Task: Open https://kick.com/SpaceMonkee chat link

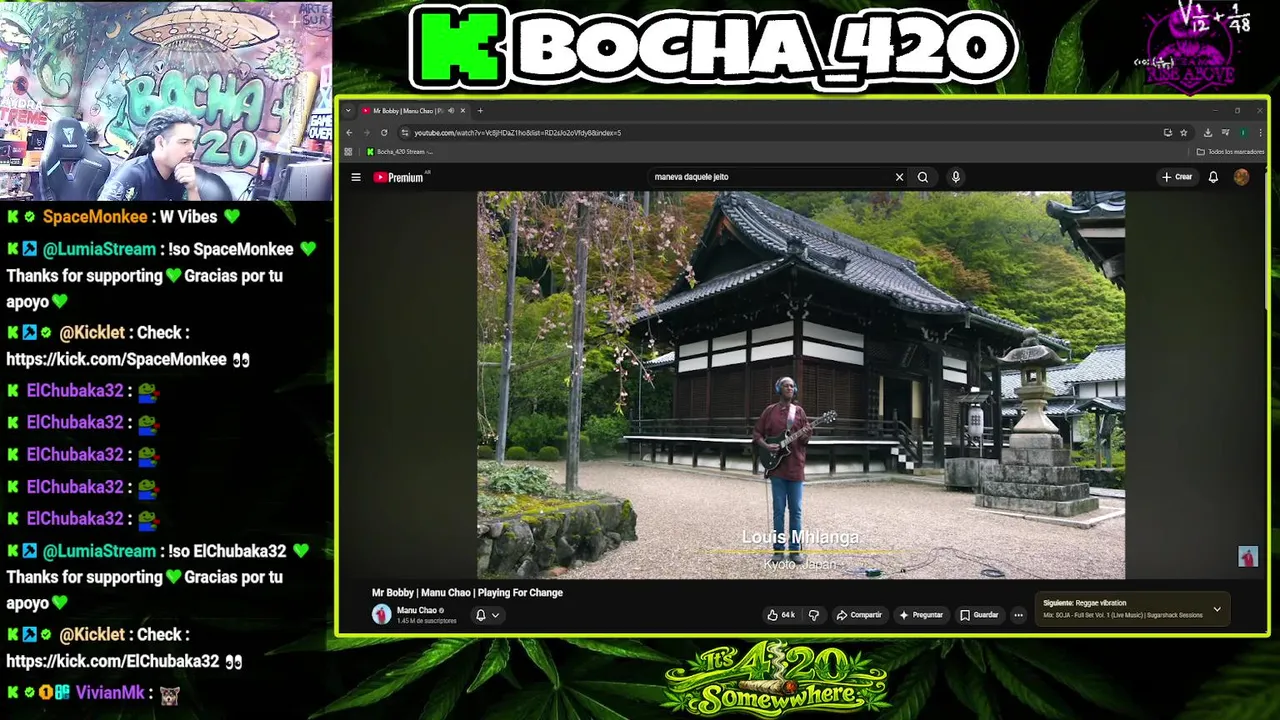Action: point(115,359)
